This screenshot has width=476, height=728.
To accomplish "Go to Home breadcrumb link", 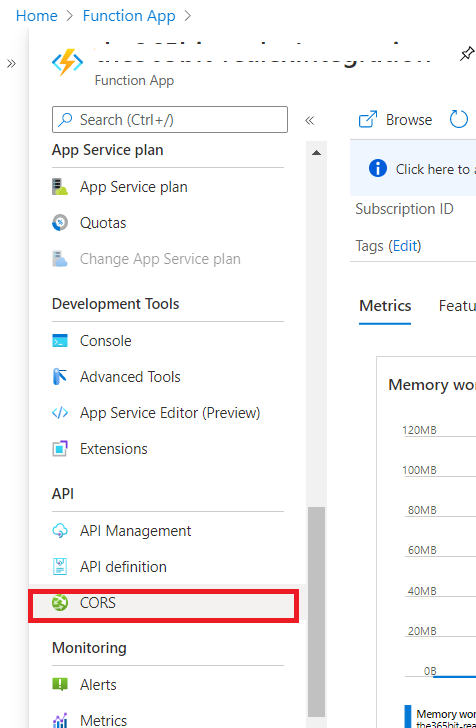I will tap(37, 16).
